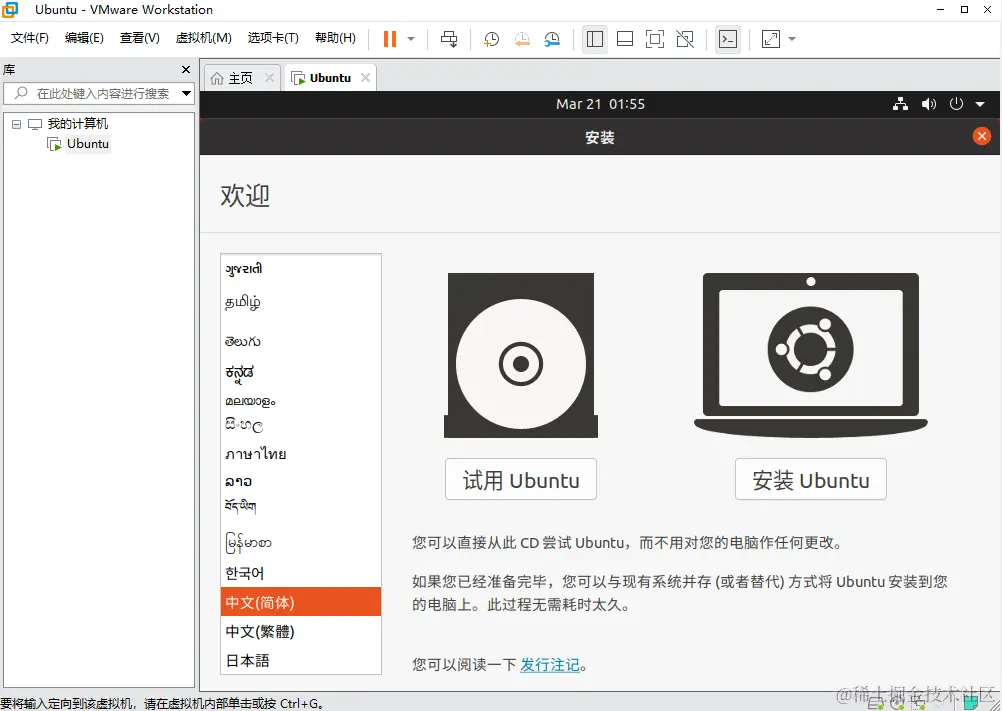Enter full screen mode icon
Screen dimensions: 1002x711
[x=655, y=39]
